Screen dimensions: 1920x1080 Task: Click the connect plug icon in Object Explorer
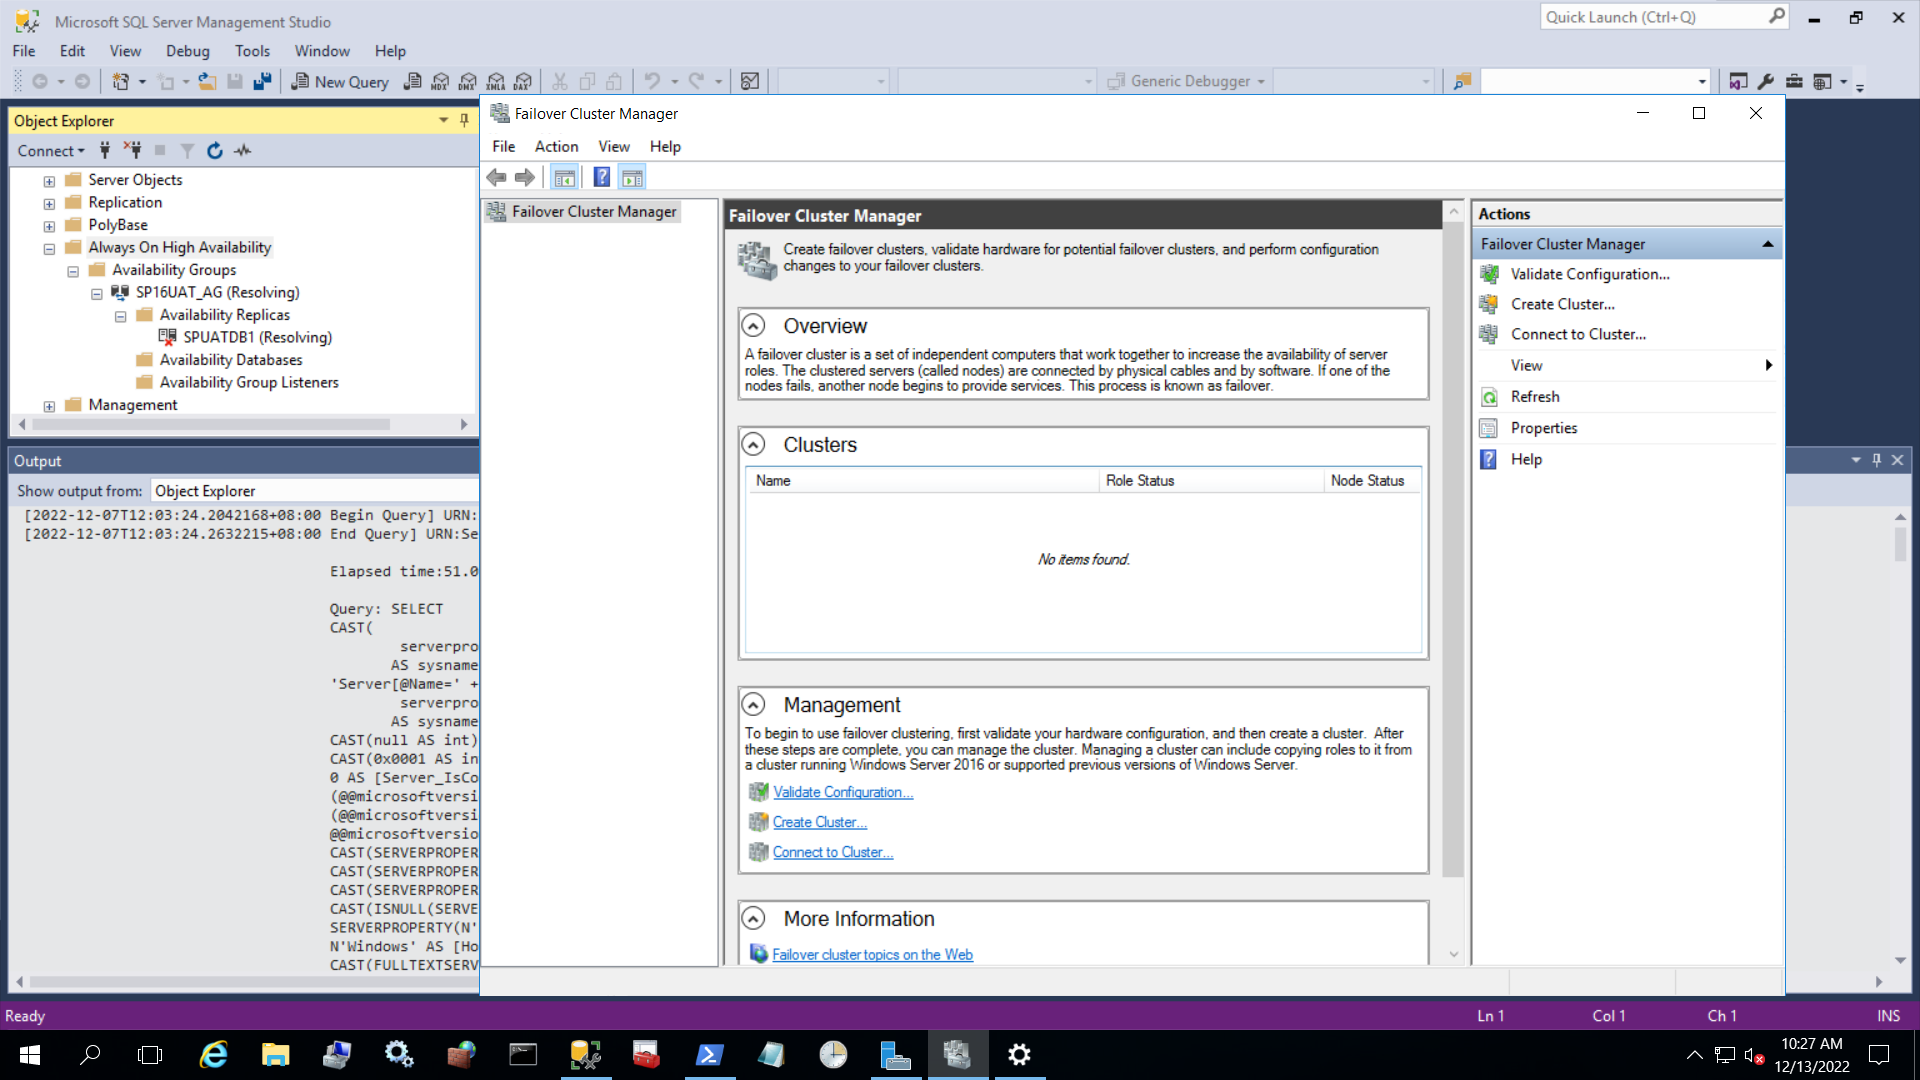click(x=105, y=150)
